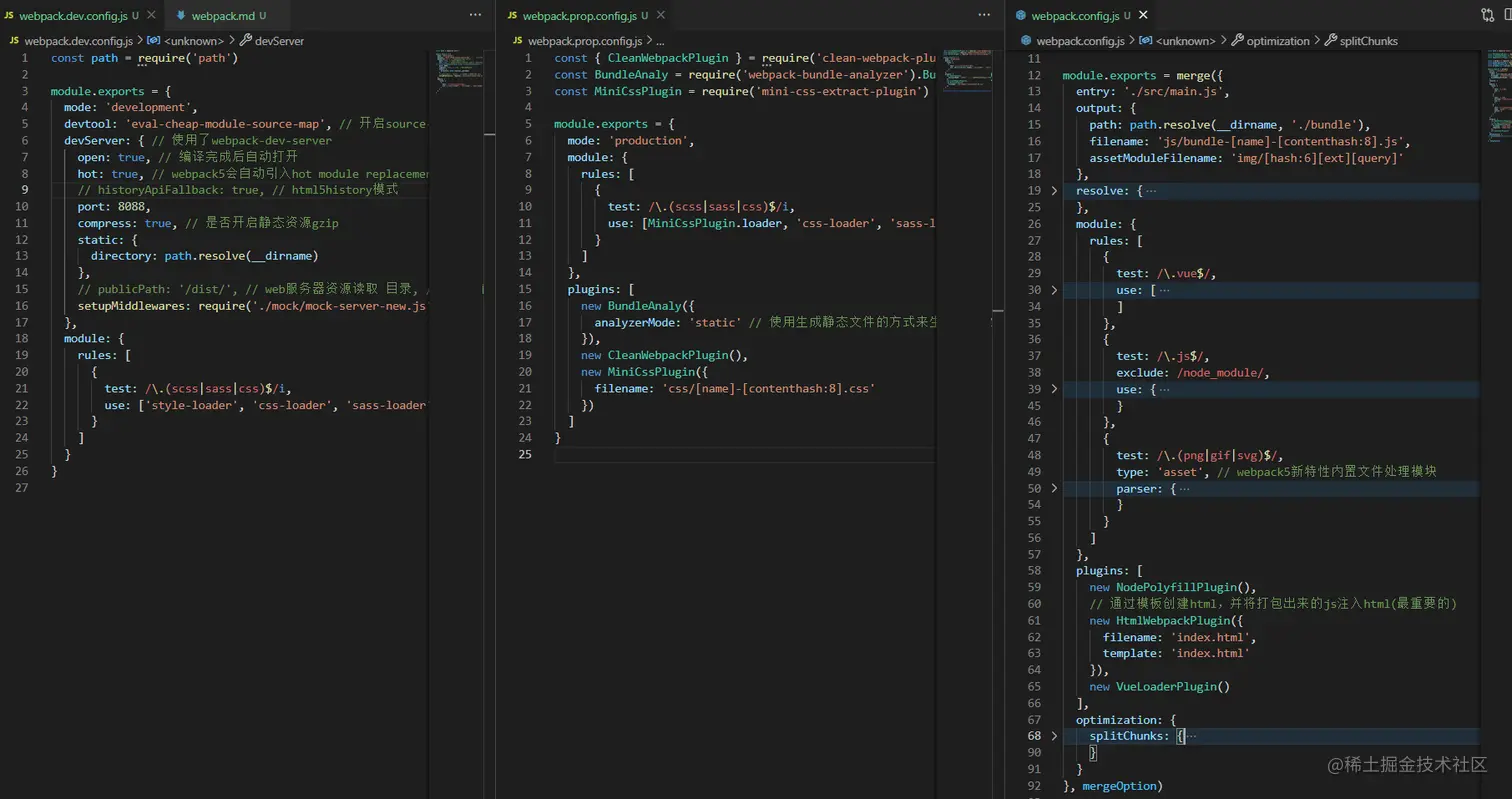This screenshot has height=799, width=1512.
Task: Click the wrench icon beside optimization breadcrumb
Action: point(1237,41)
